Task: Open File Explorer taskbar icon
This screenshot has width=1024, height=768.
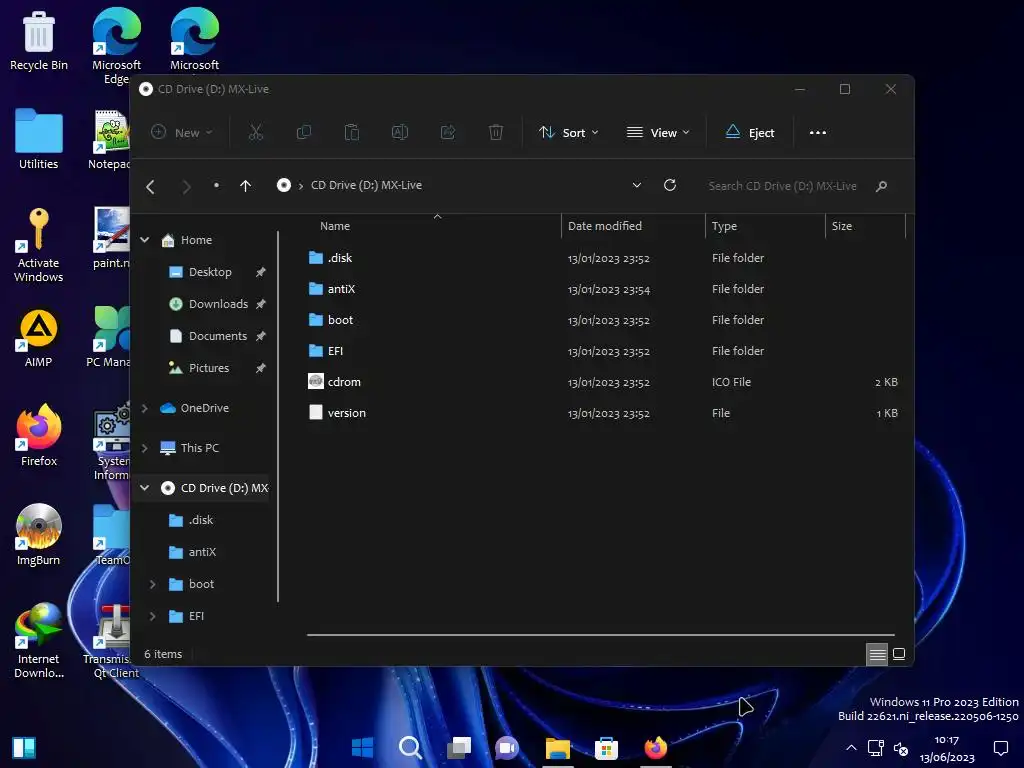Action: point(558,748)
